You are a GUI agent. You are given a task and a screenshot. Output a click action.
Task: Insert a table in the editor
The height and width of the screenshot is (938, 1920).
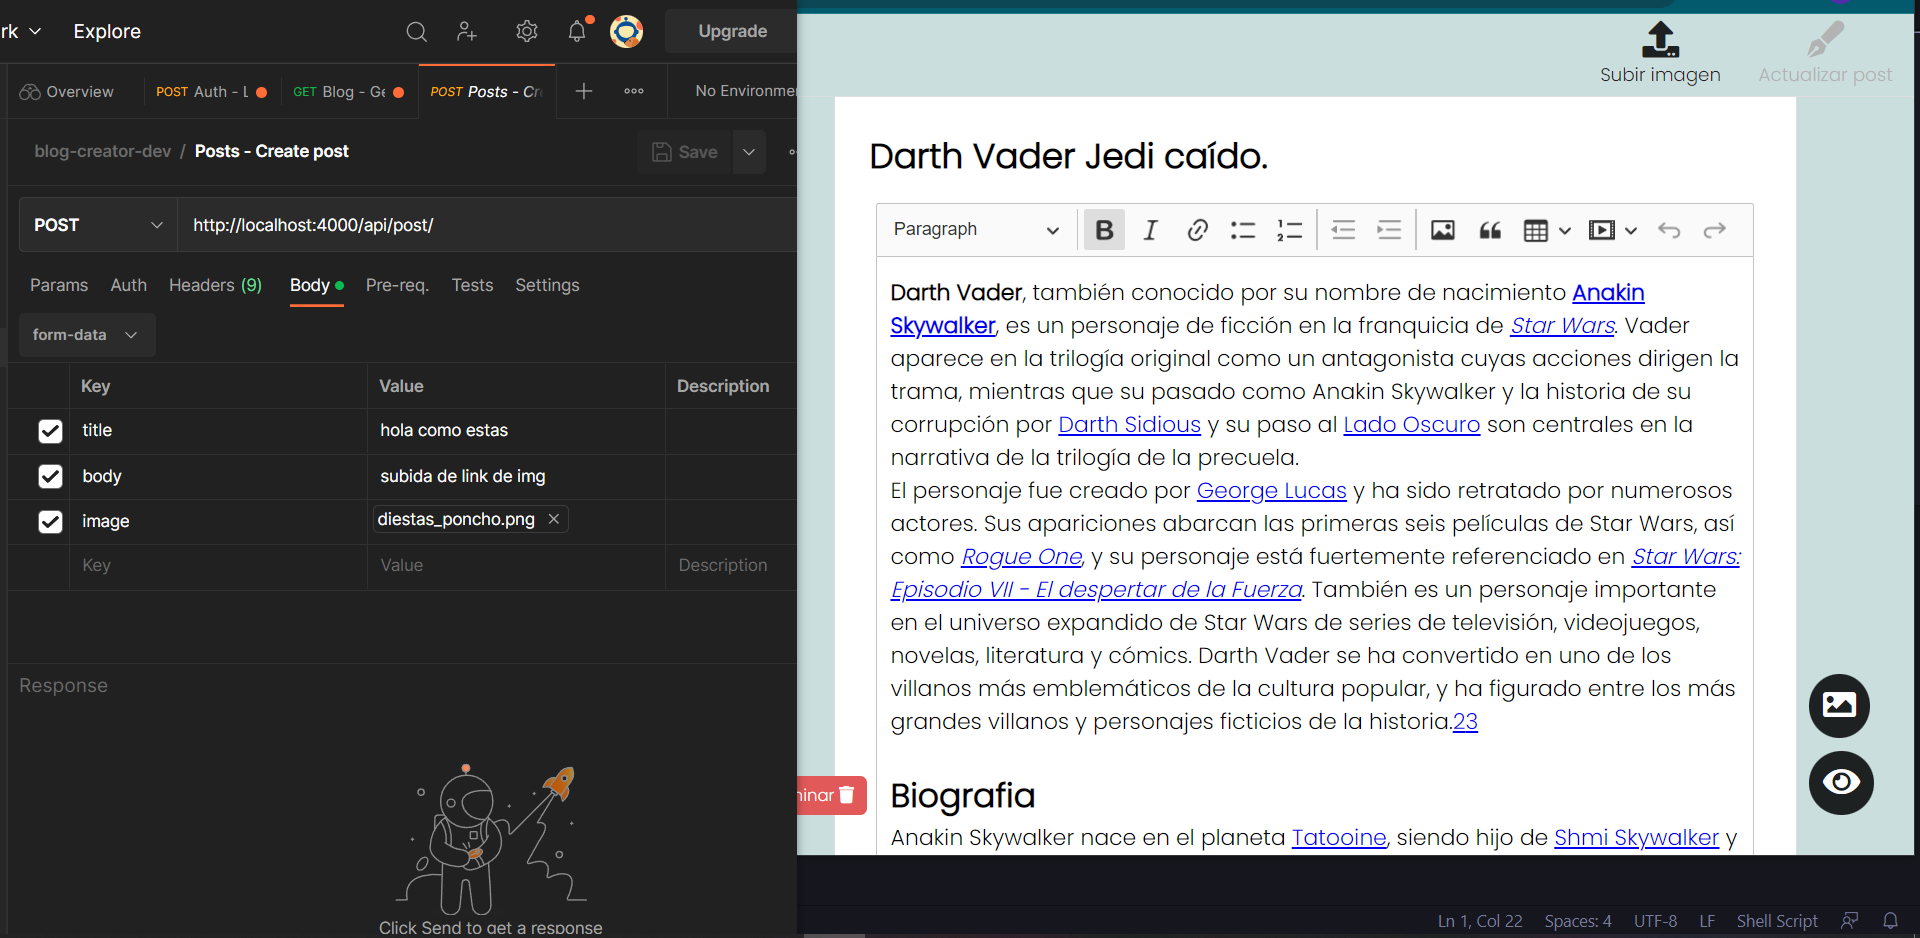(1535, 230)
